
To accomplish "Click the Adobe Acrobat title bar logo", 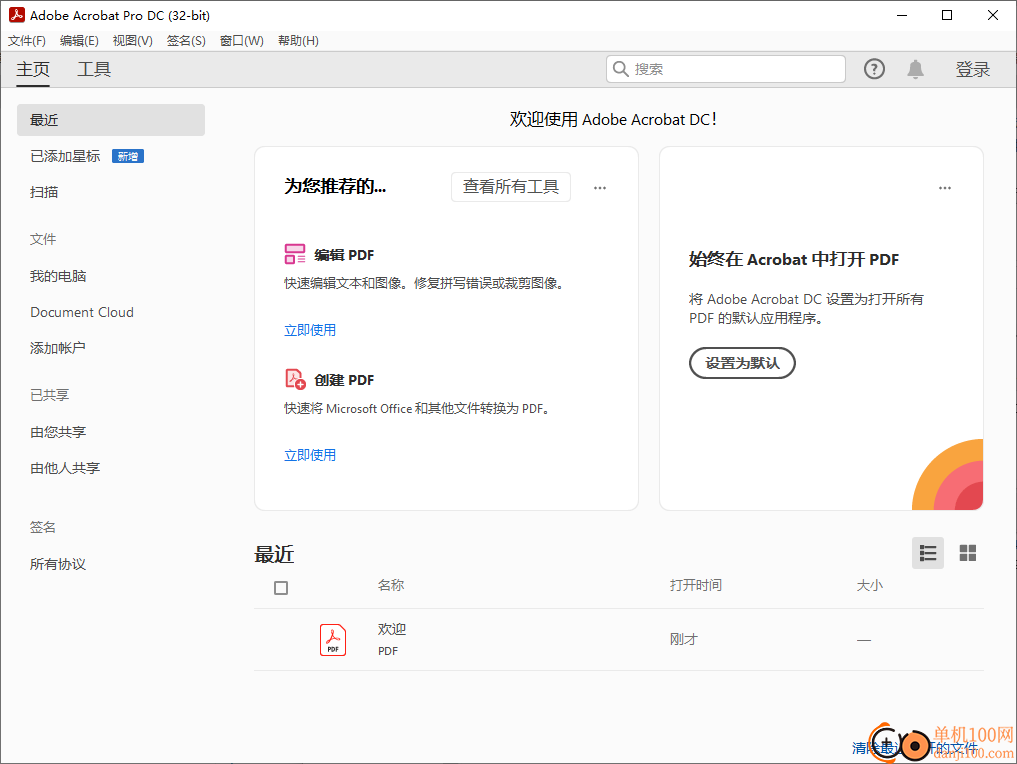I will [17, 15].
